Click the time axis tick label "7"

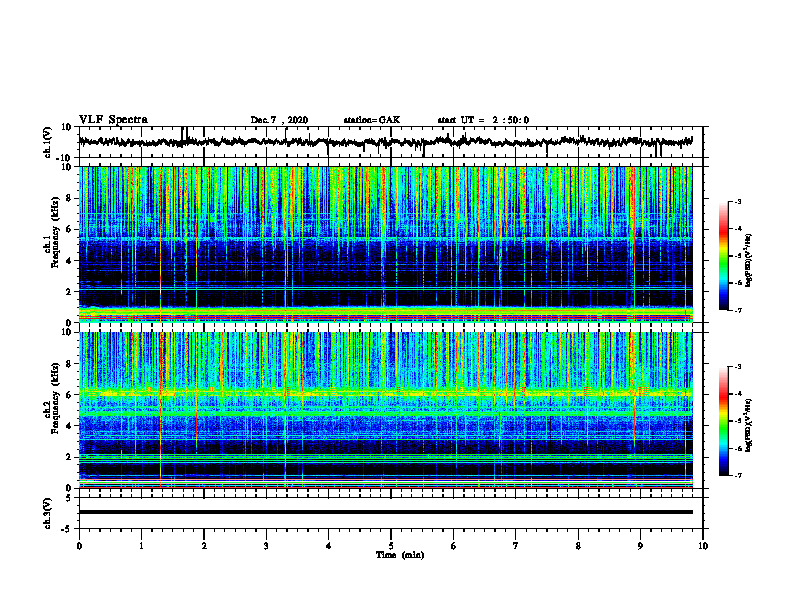[x=516, y=546]
